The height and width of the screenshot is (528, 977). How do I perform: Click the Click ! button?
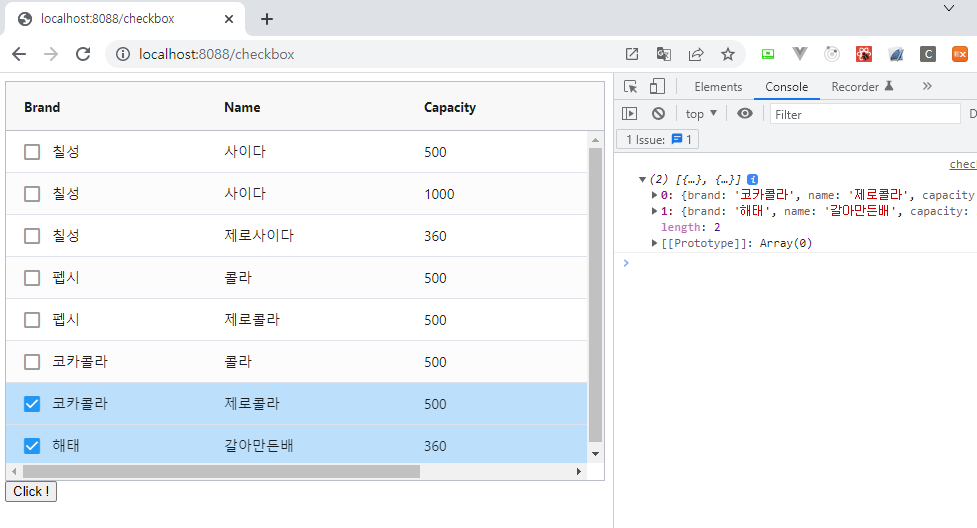[x=31, y=491]
